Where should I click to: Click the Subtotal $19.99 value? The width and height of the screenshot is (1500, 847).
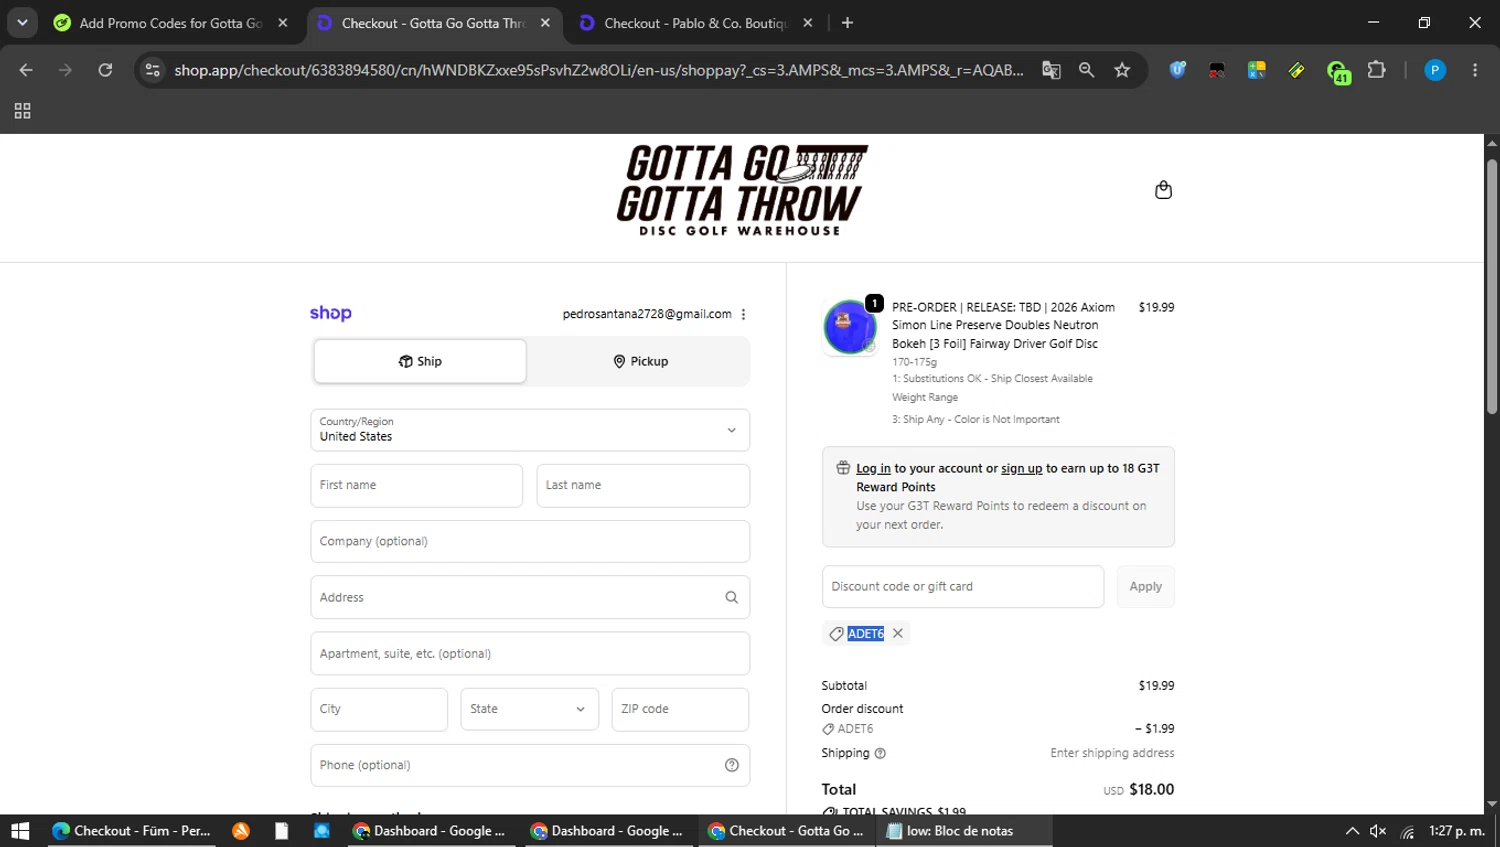pyautogui.click(x=1156, y=686)
